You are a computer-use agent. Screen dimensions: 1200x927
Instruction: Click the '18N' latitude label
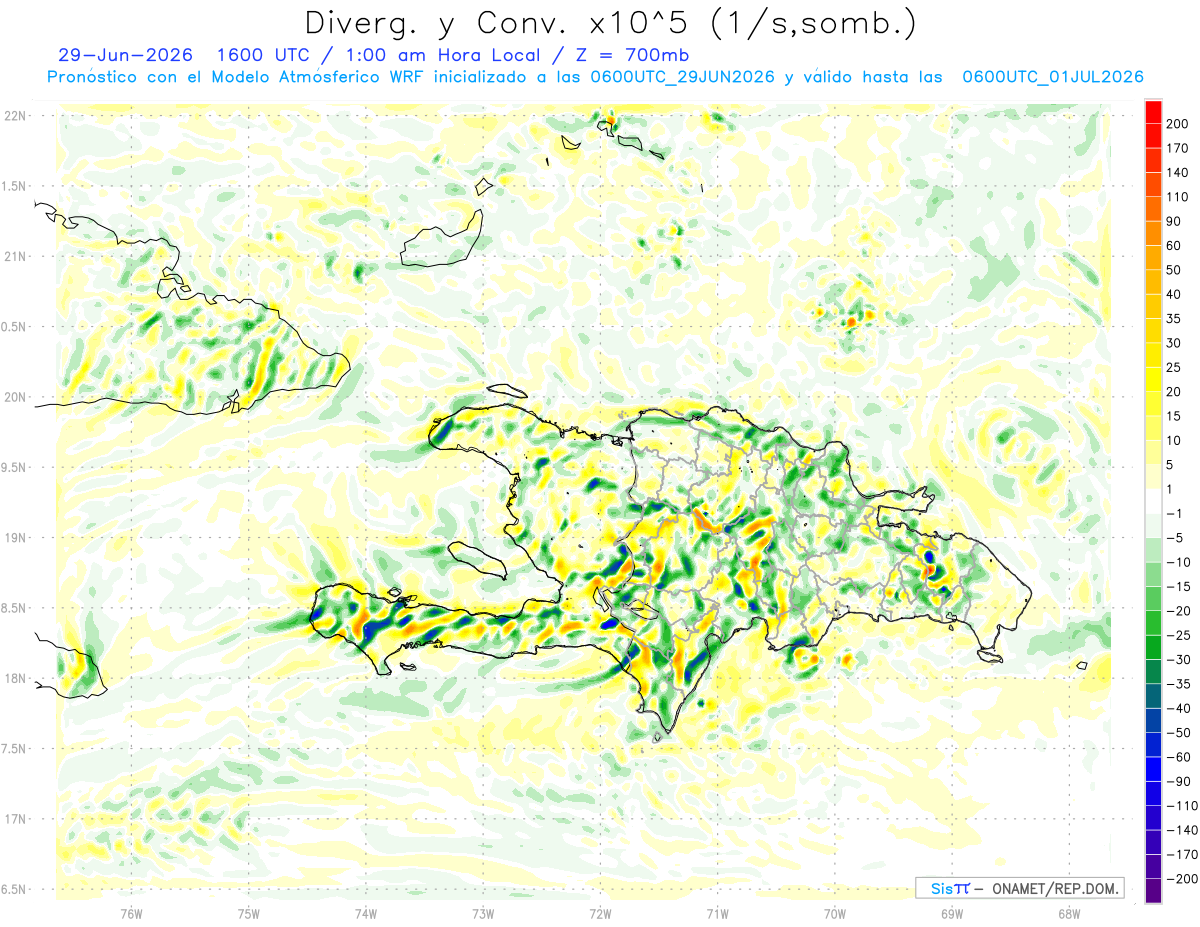[x=16, y=678]
